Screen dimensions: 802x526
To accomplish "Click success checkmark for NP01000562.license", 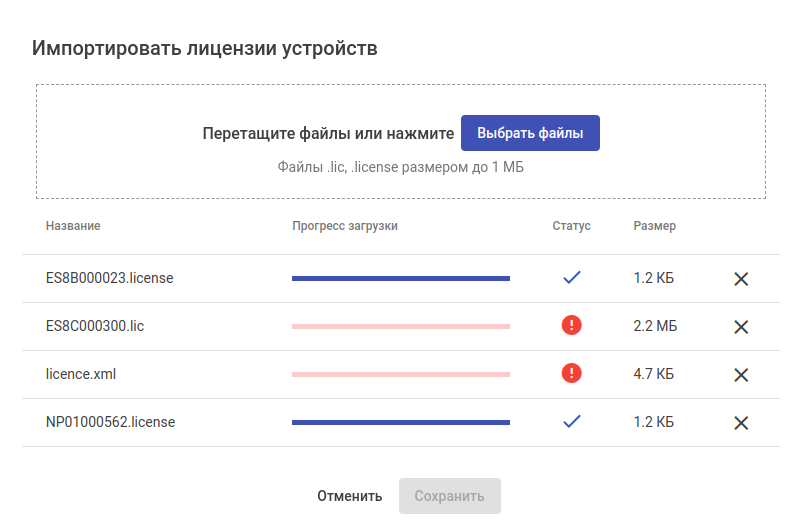I will [x=571, y=422].
